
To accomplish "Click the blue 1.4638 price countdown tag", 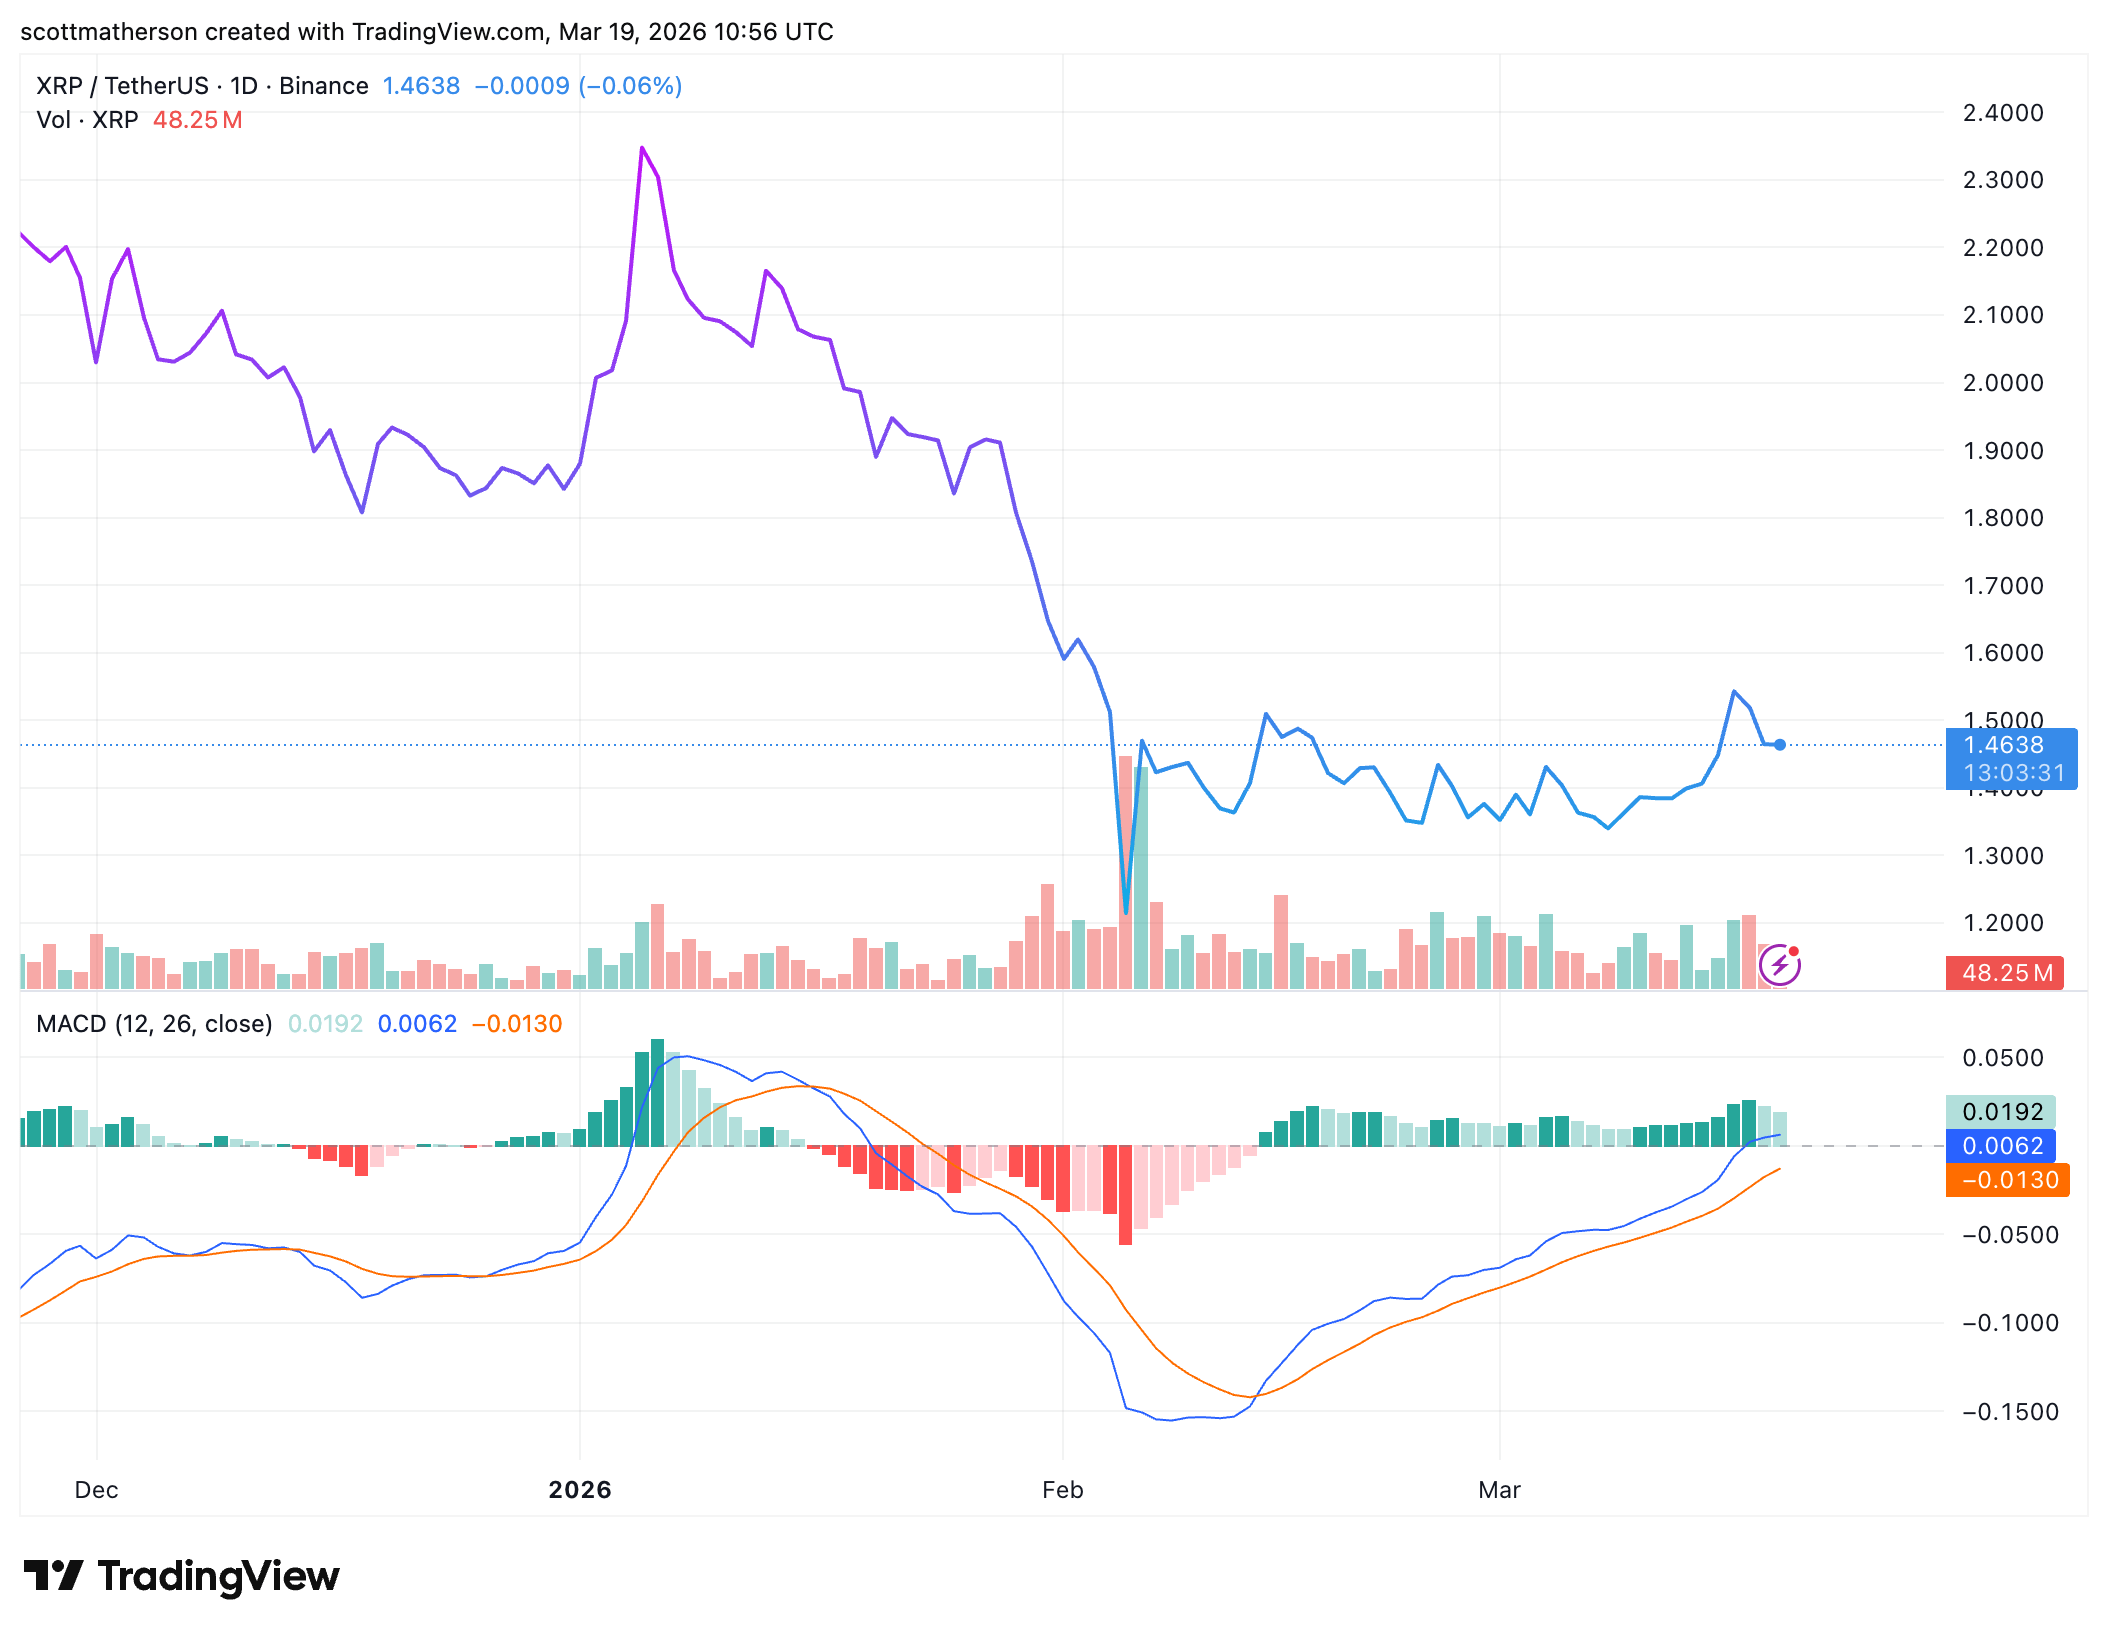I will point(2011,759).
